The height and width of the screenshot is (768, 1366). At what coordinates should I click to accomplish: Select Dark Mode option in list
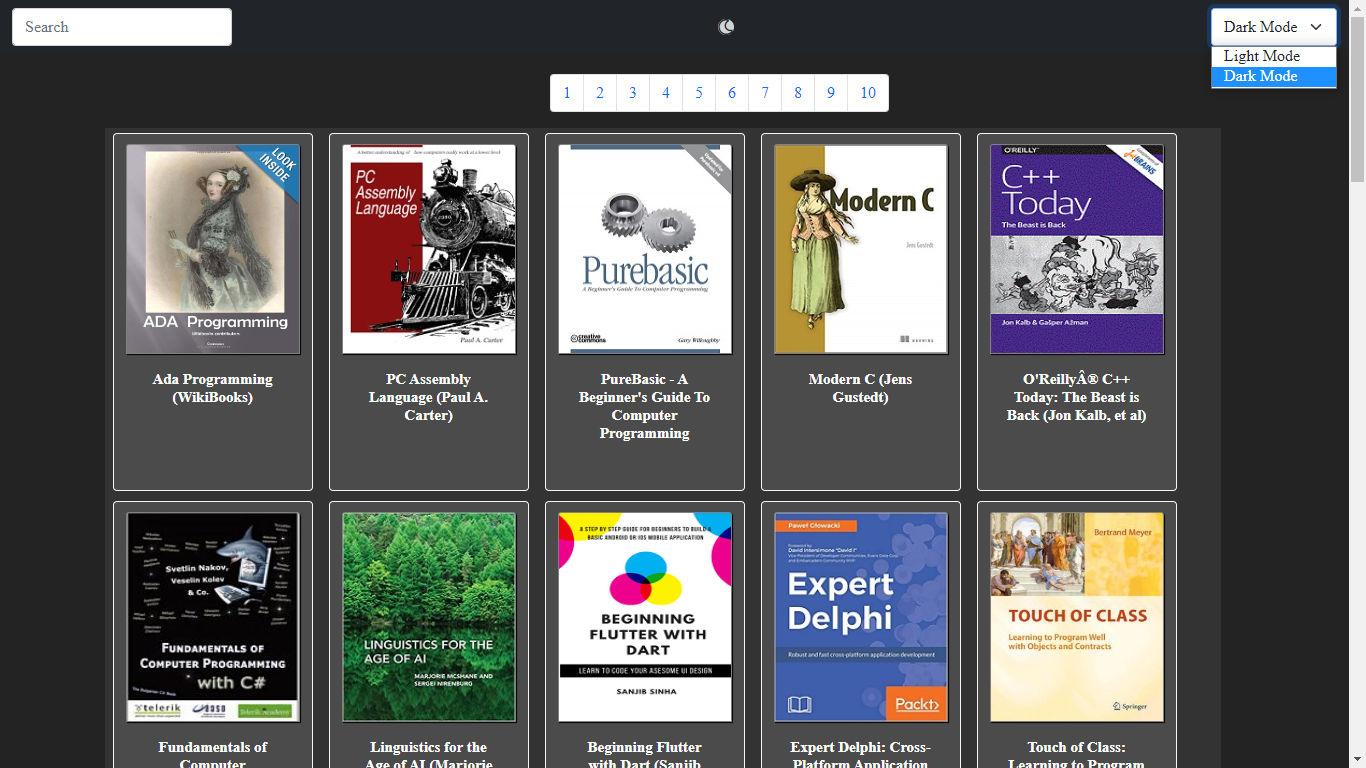[1273, 77]
